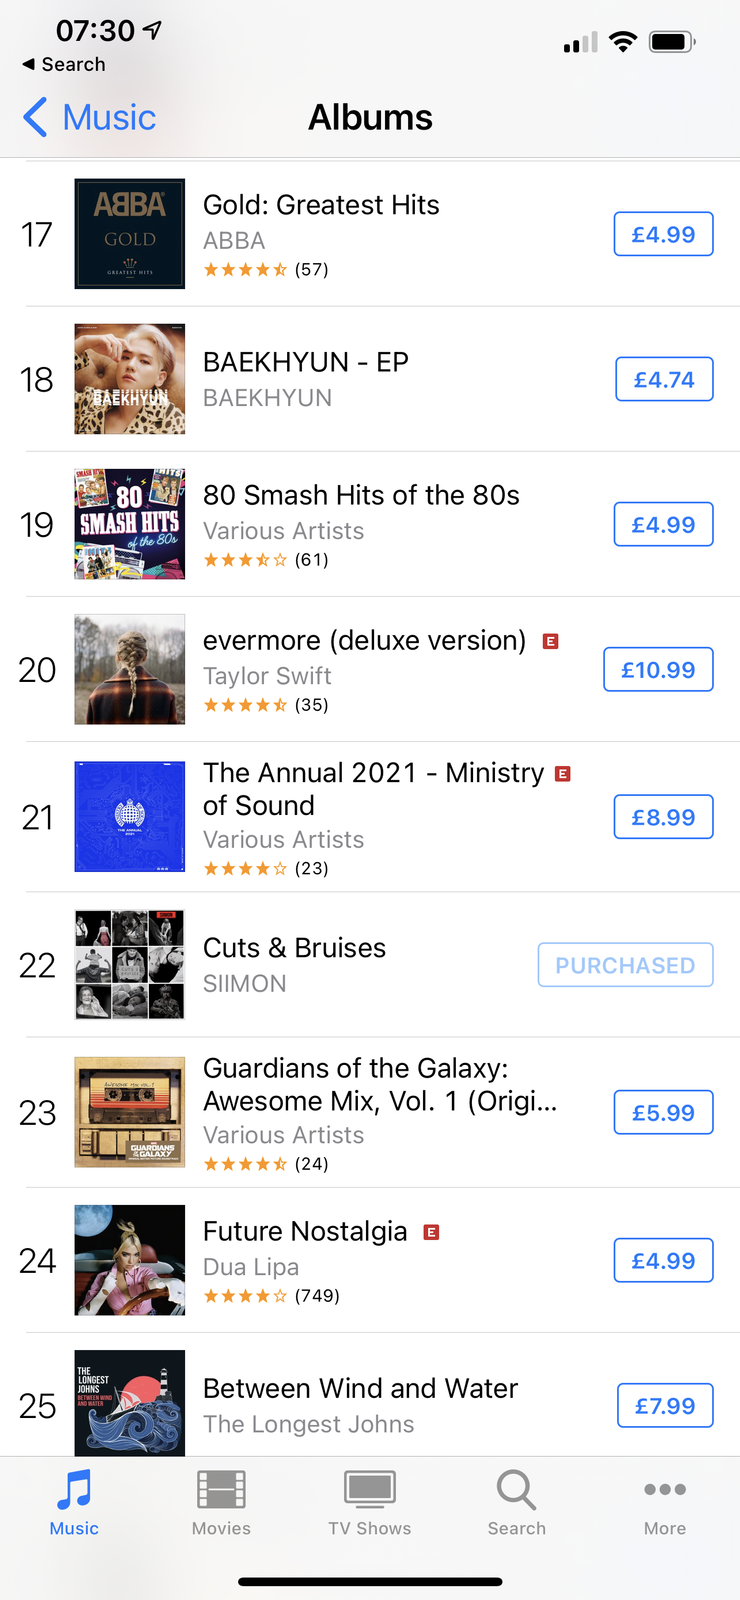Buy evermore deluxe version for £10.99
740x1600 pixels.
tap(658, 669)
